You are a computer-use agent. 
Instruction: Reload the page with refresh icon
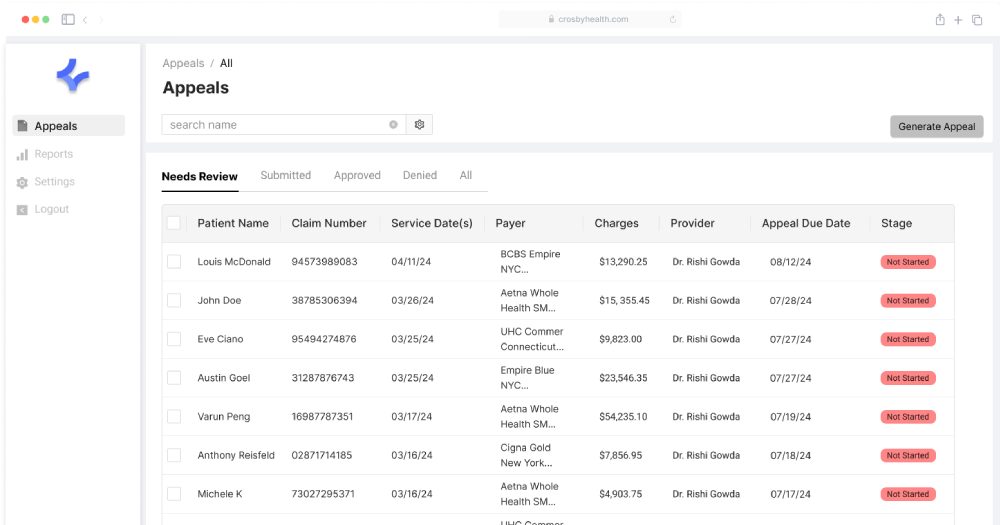coord(673,20)
